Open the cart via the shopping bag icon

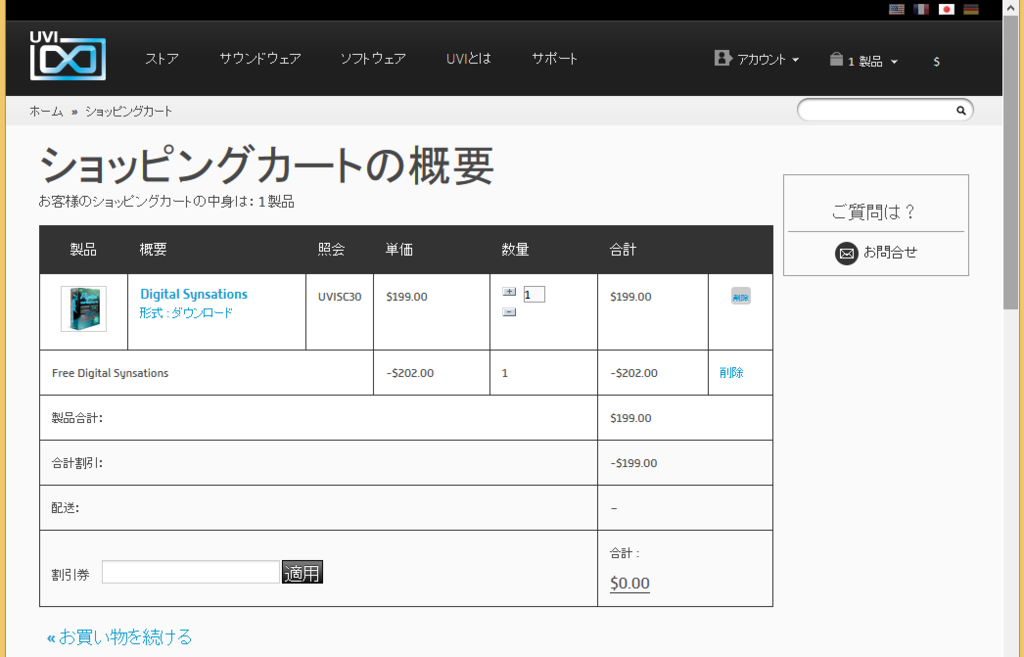click(837, 60)
